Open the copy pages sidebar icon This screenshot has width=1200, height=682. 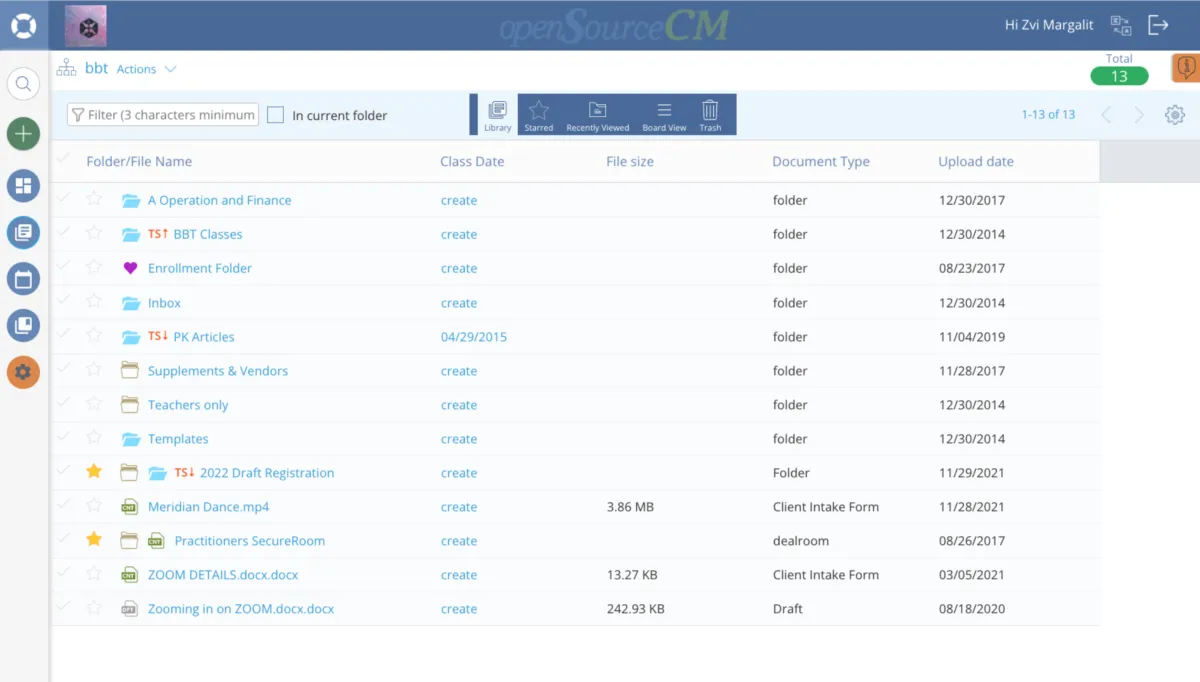[23, 325]
